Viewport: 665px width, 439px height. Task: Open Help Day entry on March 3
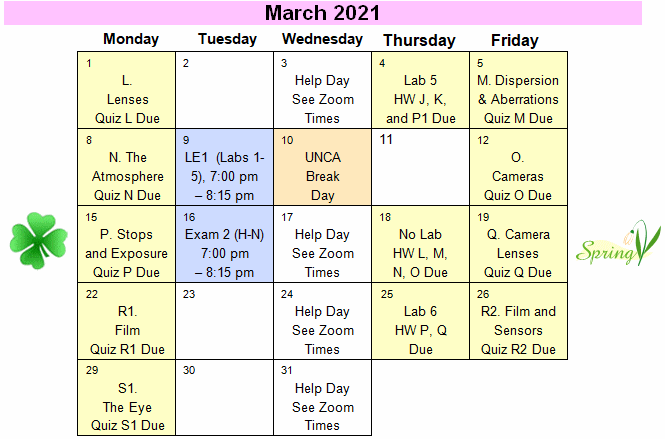point(322,90)
